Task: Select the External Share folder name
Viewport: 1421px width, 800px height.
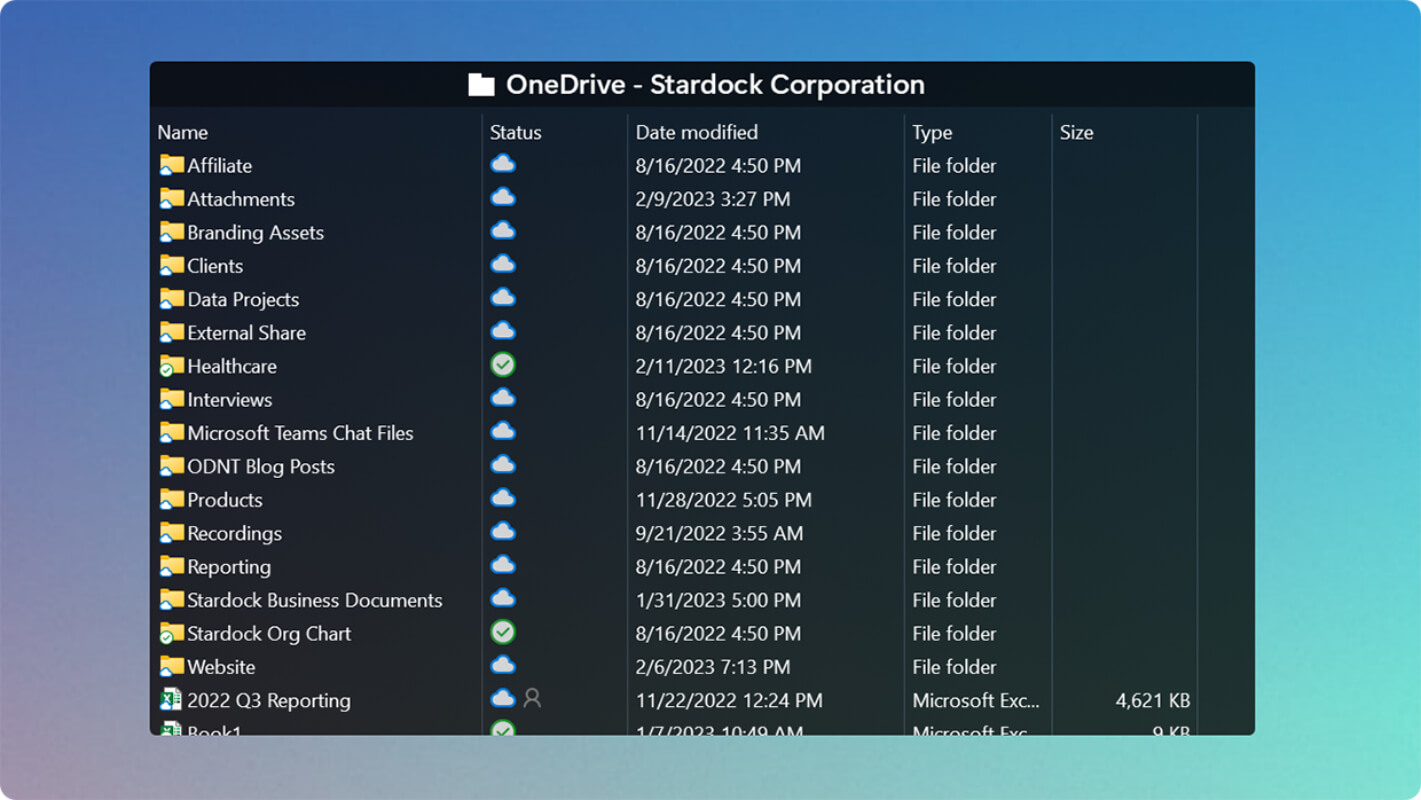Action: [x=247, y=333]
